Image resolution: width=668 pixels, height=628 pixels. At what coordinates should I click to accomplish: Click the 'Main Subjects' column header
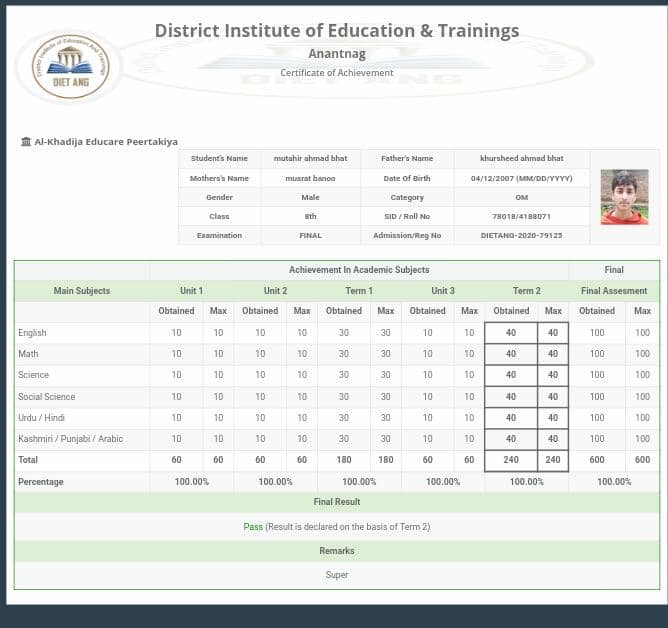point(82,291)
